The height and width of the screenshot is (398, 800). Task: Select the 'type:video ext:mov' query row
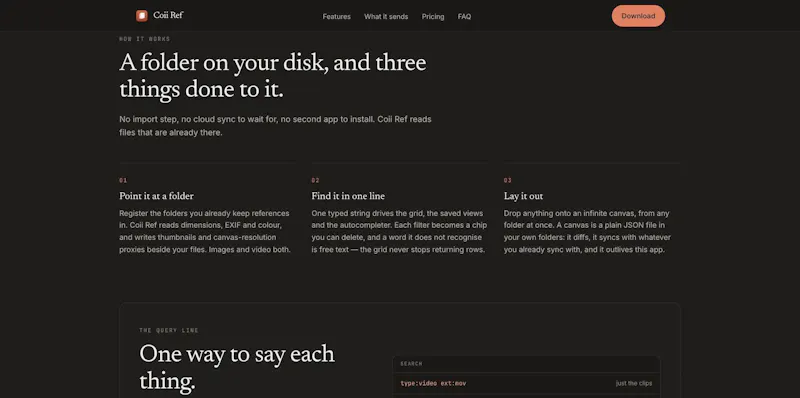526,383
